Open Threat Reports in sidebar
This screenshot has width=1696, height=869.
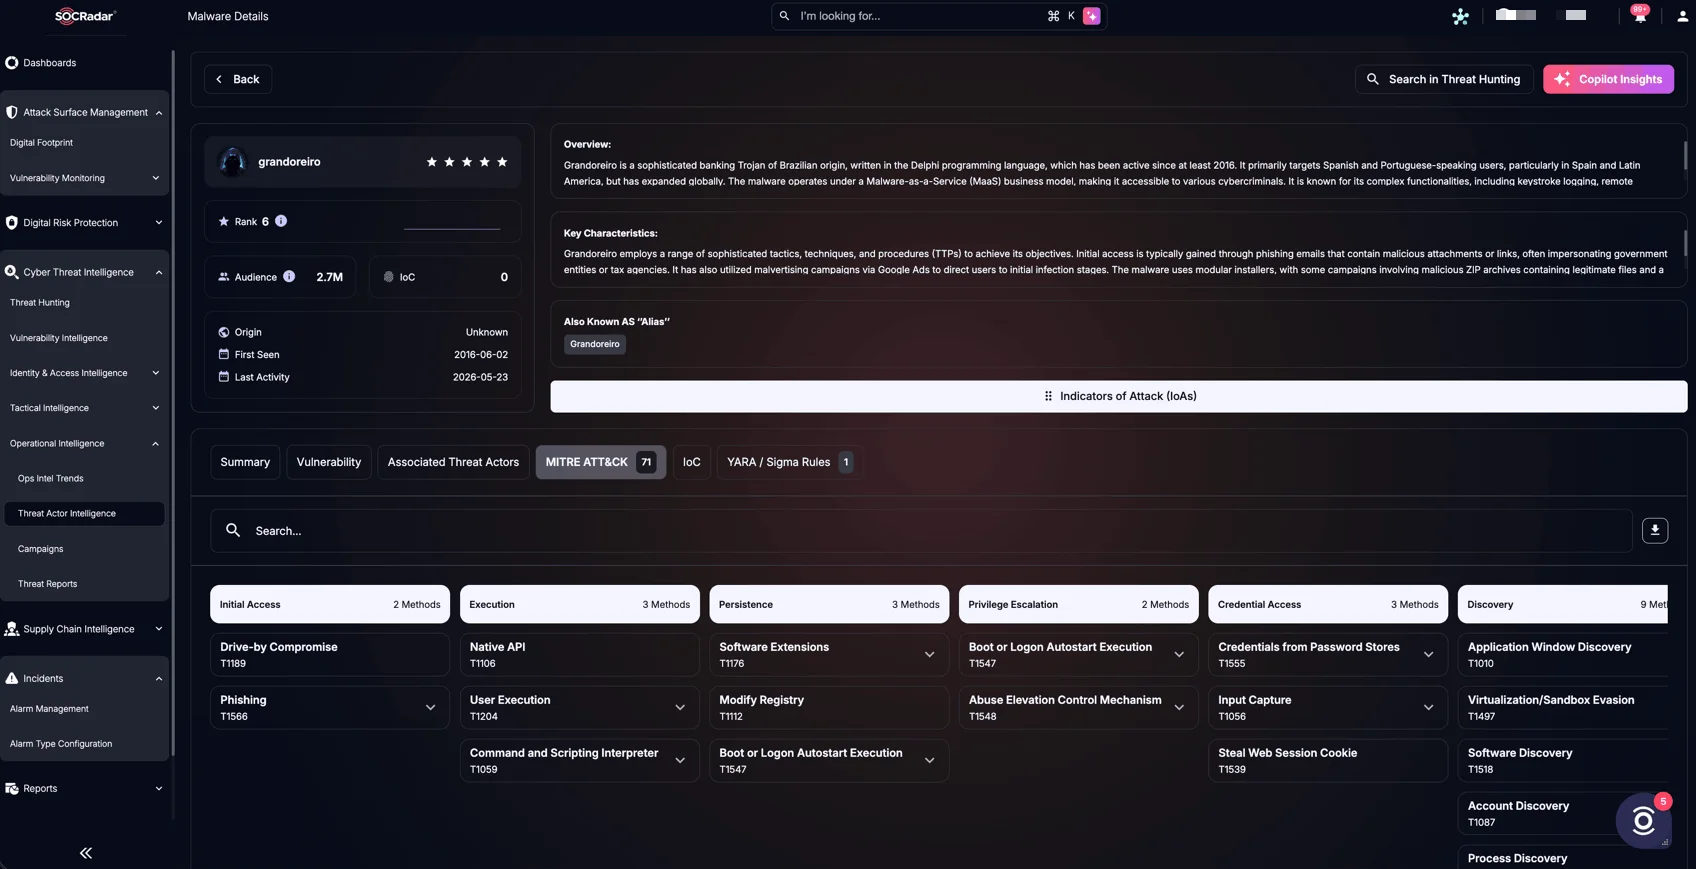pos(48,584)
